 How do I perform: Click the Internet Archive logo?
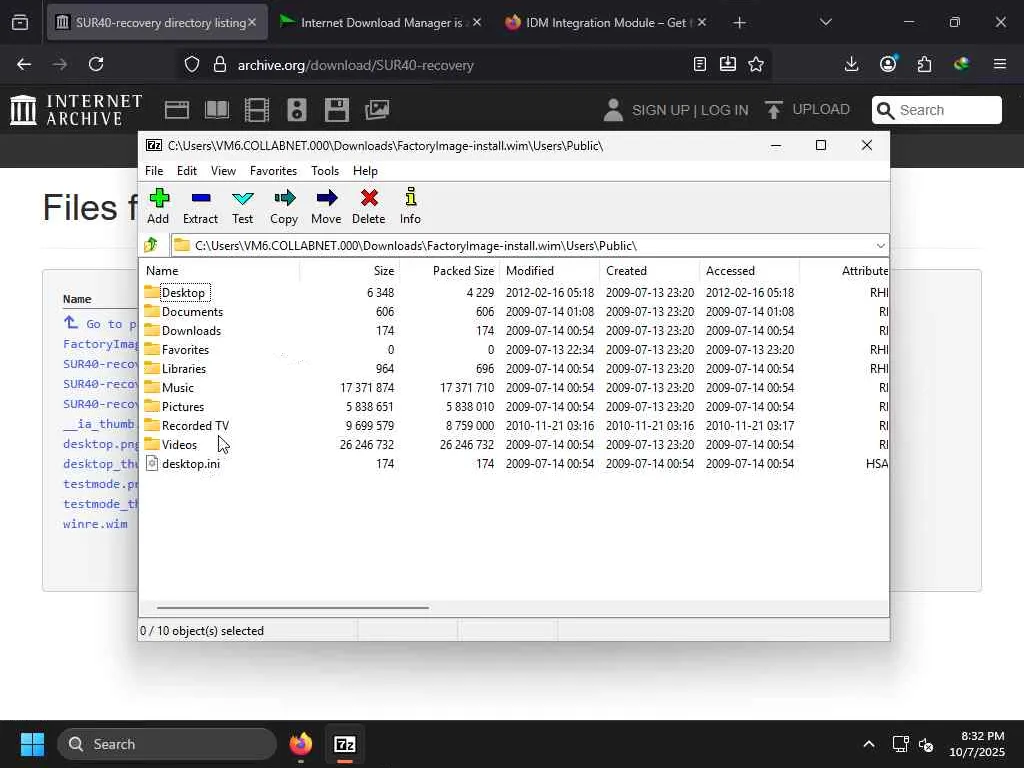click(x=76, y=110)
